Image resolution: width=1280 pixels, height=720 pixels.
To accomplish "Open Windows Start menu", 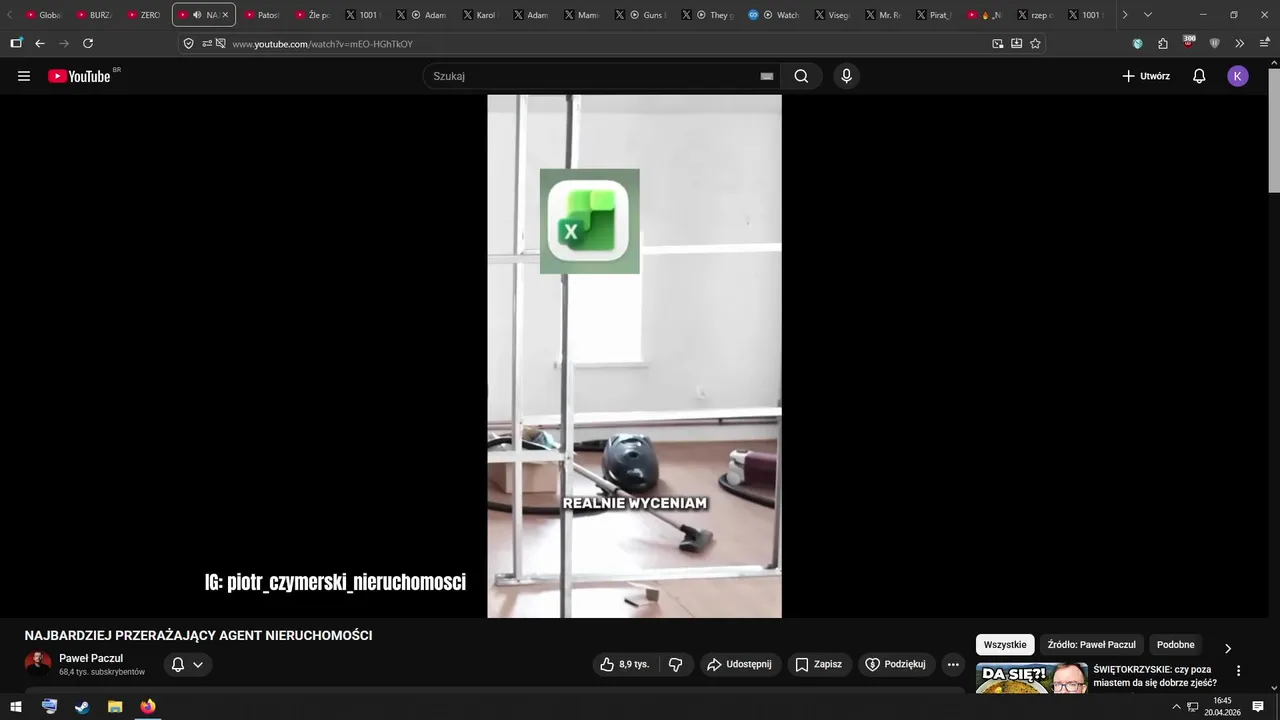I will [x=16, y=707].
